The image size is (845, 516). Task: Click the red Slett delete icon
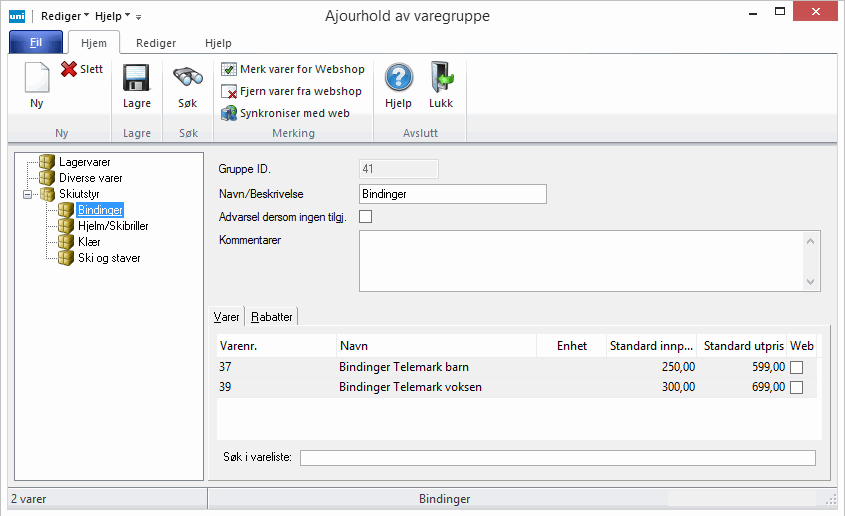coord(69,70)
